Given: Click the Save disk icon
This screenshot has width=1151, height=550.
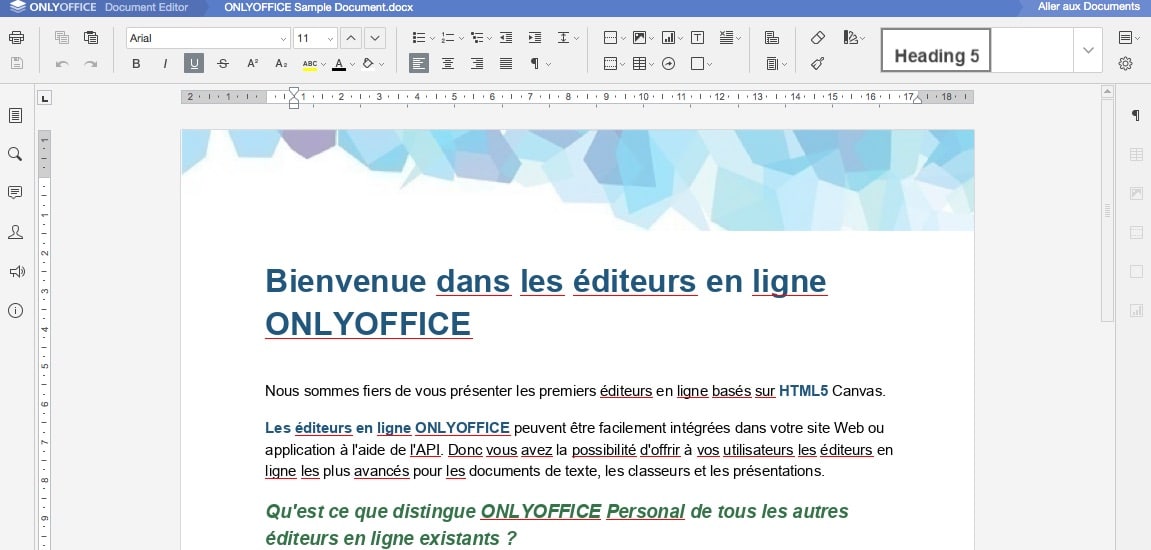Looking at the screenshot, I should [x=16, y=64].
